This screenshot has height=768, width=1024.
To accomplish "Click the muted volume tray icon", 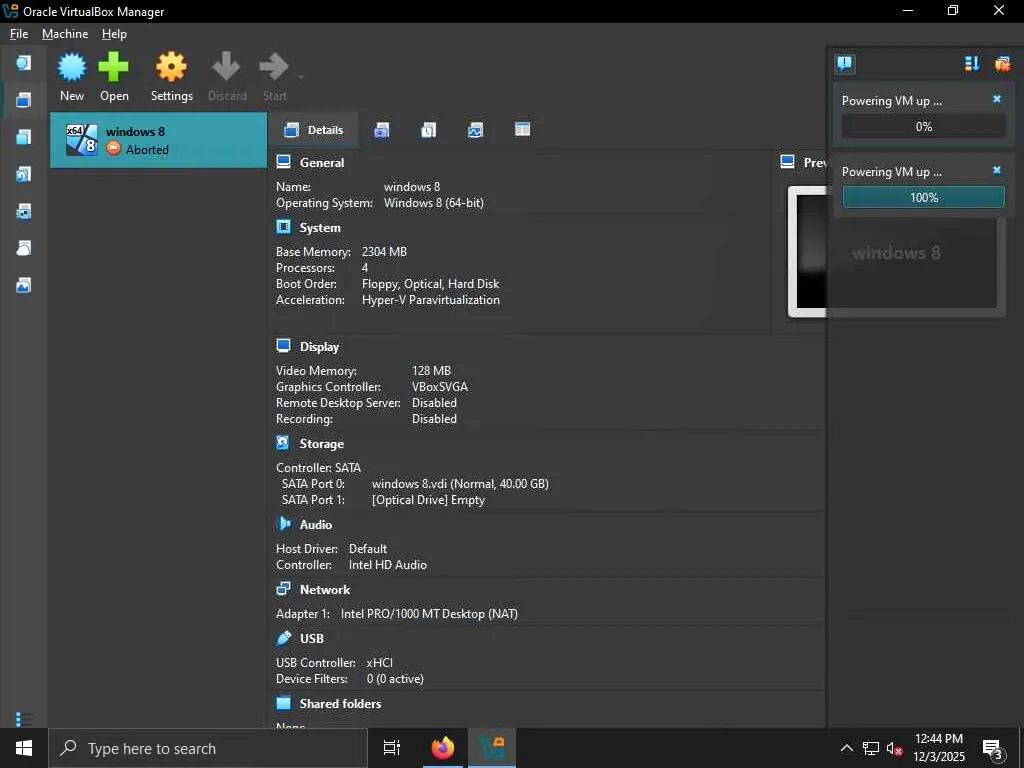I will (894, 748).
